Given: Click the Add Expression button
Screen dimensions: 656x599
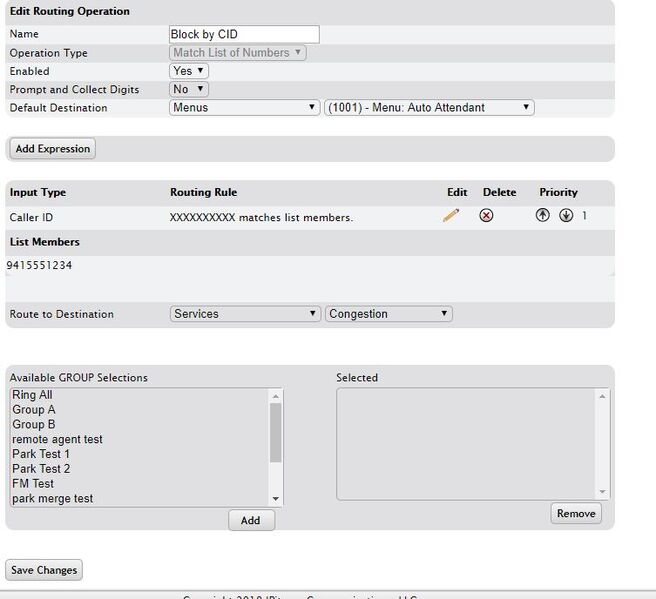Looking at the screenshot, I should [x=53, y=149].
